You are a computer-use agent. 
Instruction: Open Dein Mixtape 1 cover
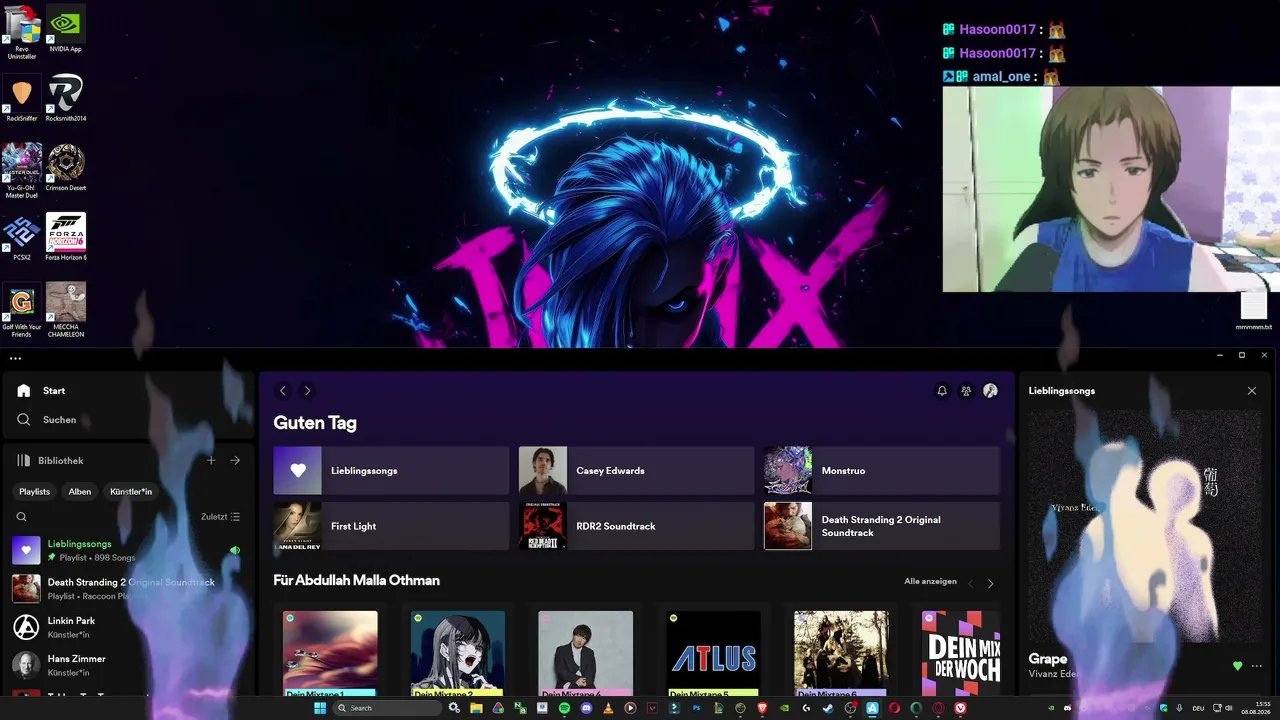click(330, 653)
